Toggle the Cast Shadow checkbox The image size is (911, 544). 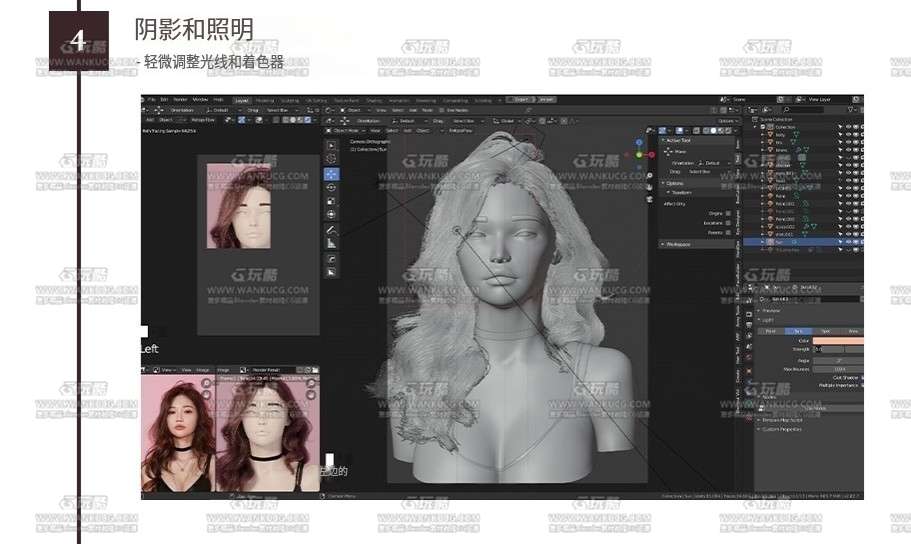click(862, 378)
